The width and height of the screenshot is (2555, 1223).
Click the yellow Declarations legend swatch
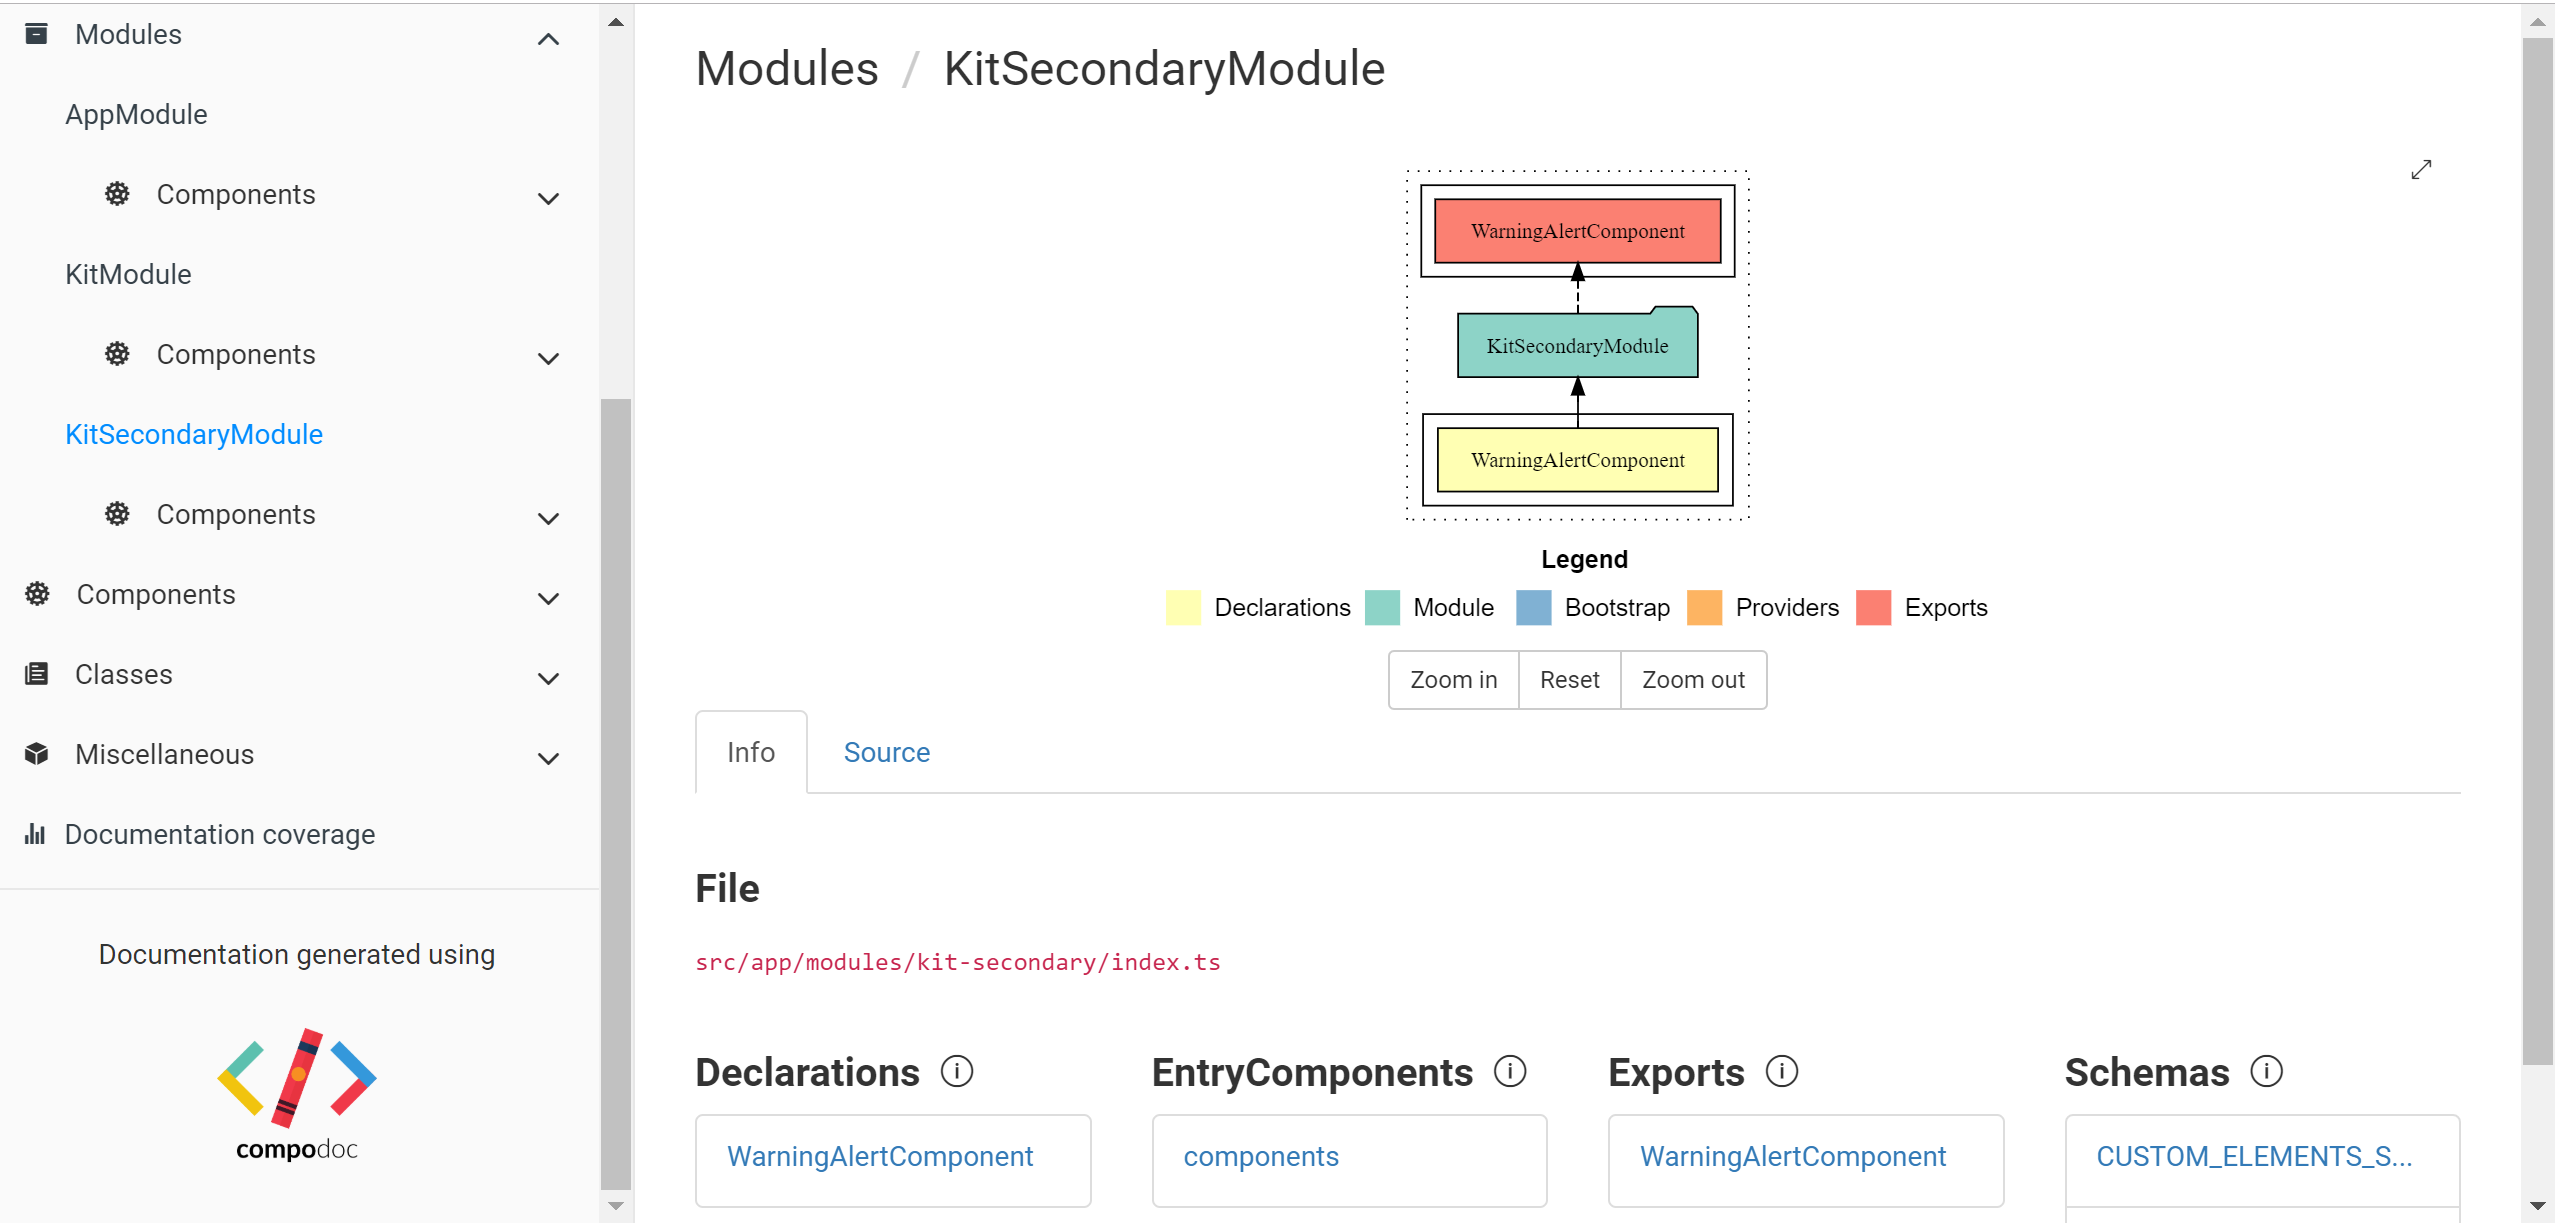[x=1182, y=607]
